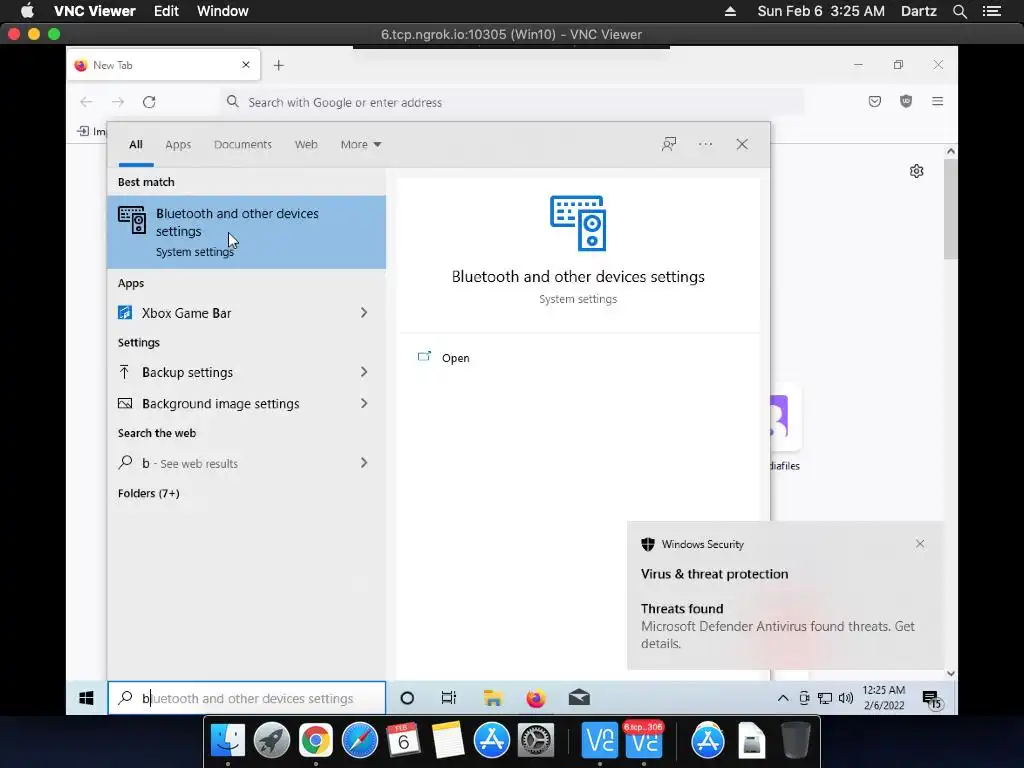
Task: Click the search feedback icon
Action: tap(669, 144)
